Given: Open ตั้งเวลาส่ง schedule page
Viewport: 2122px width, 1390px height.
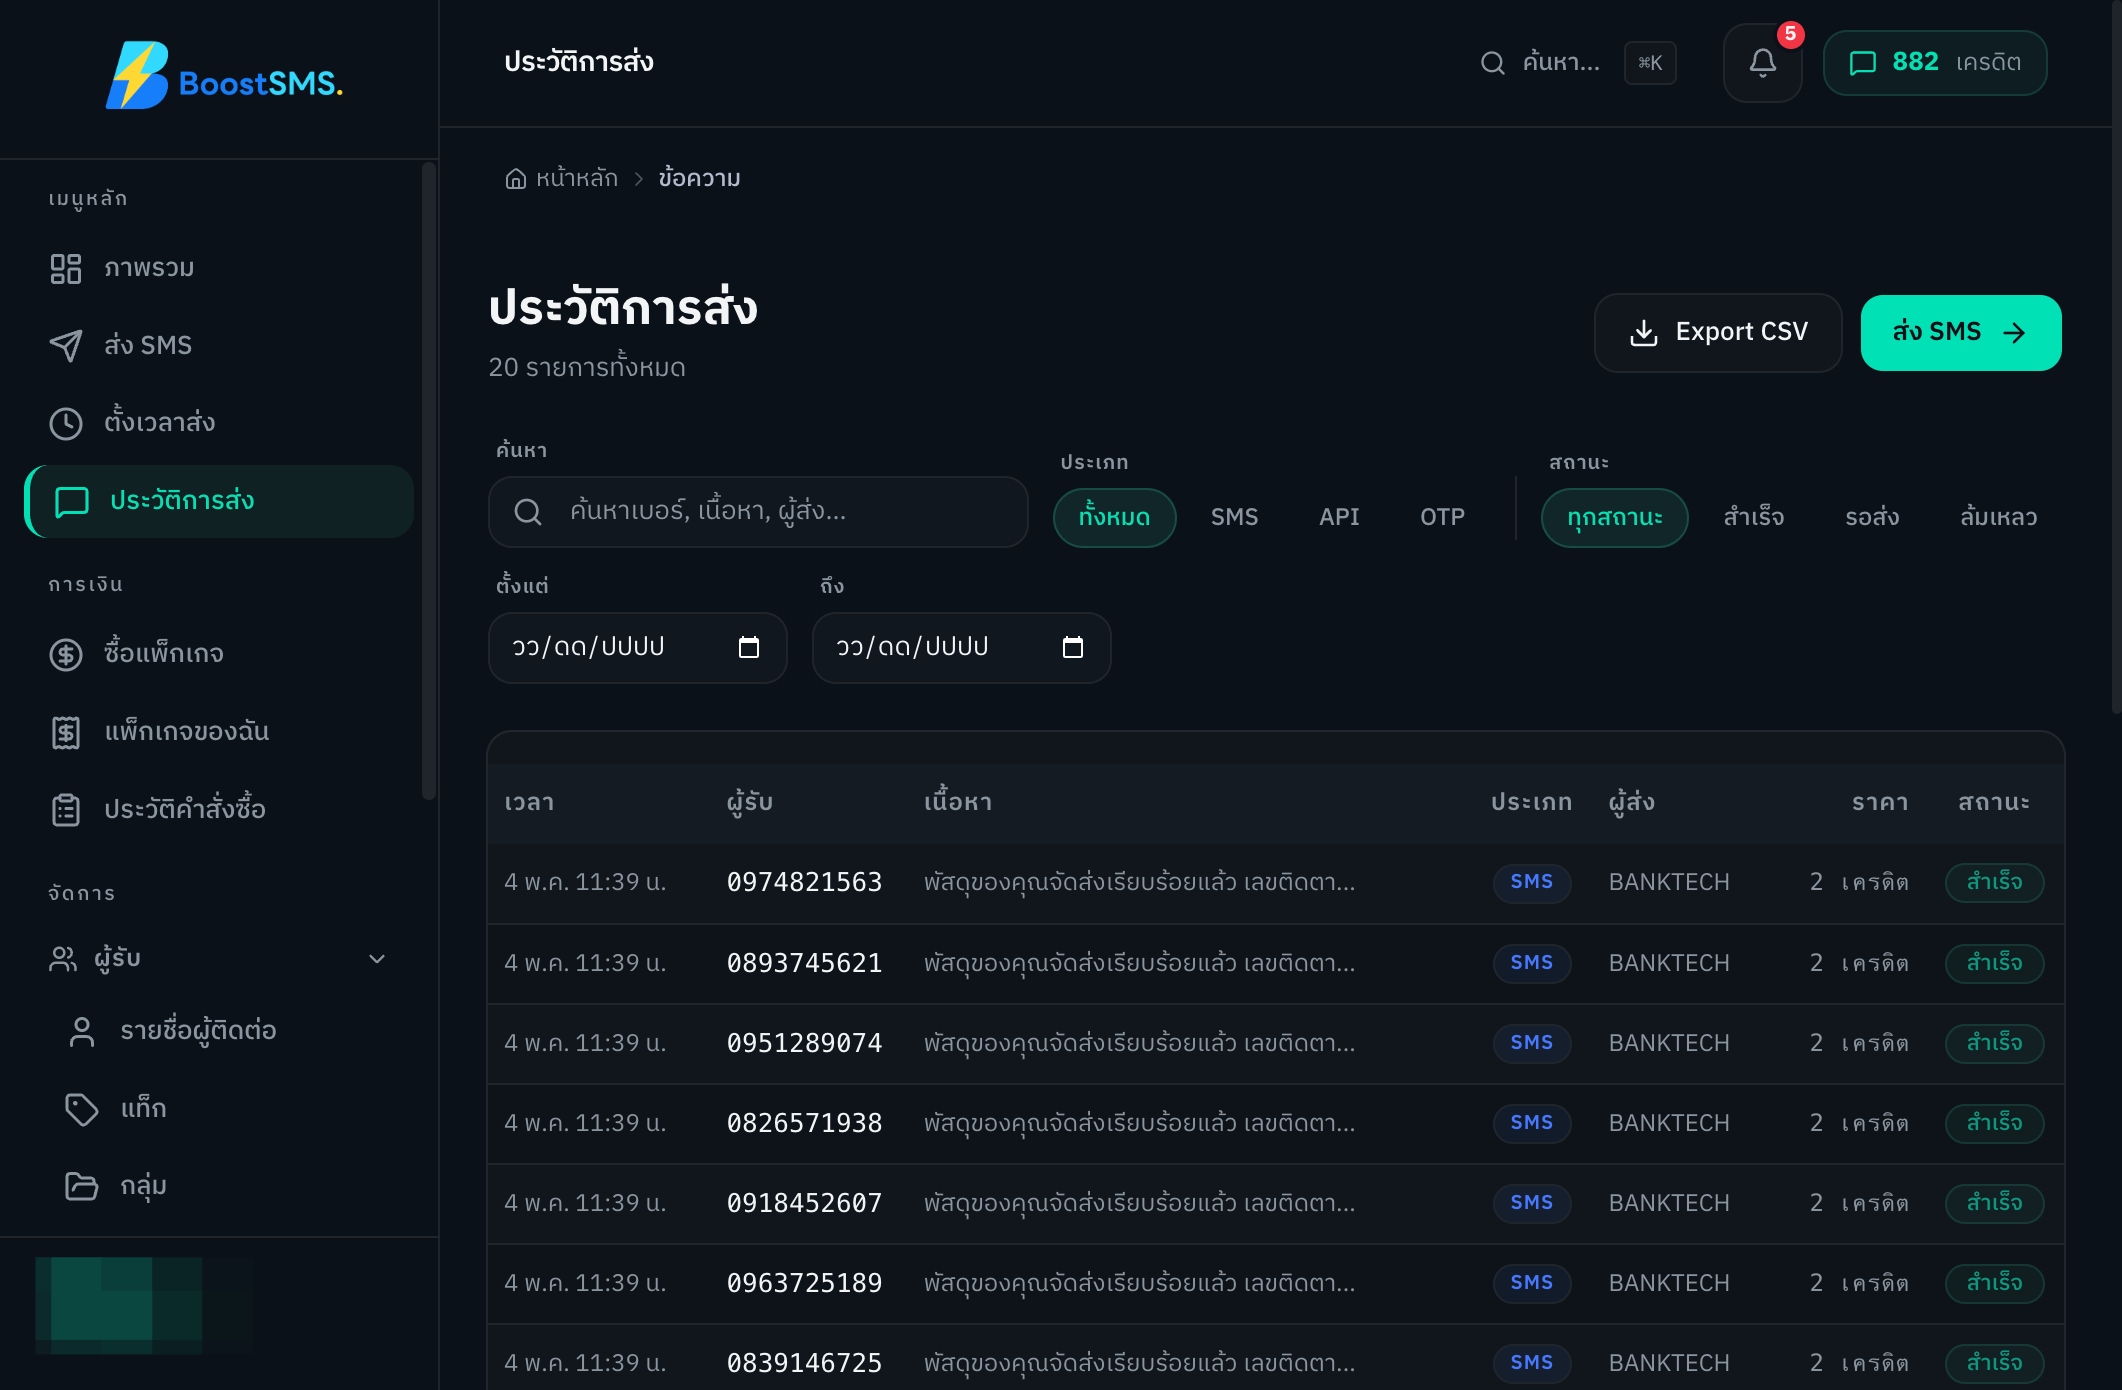Looking at the screenshot, I should click(x=219, y=422).
